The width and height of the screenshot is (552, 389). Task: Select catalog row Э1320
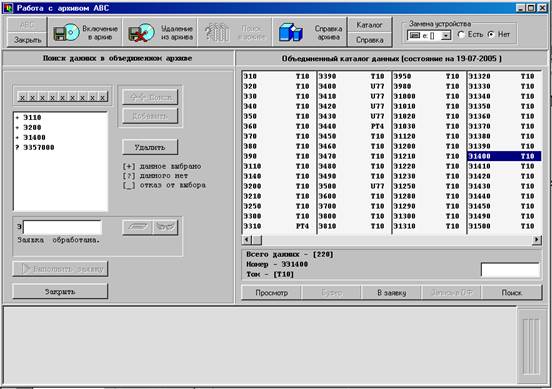[x=504, y=76]
